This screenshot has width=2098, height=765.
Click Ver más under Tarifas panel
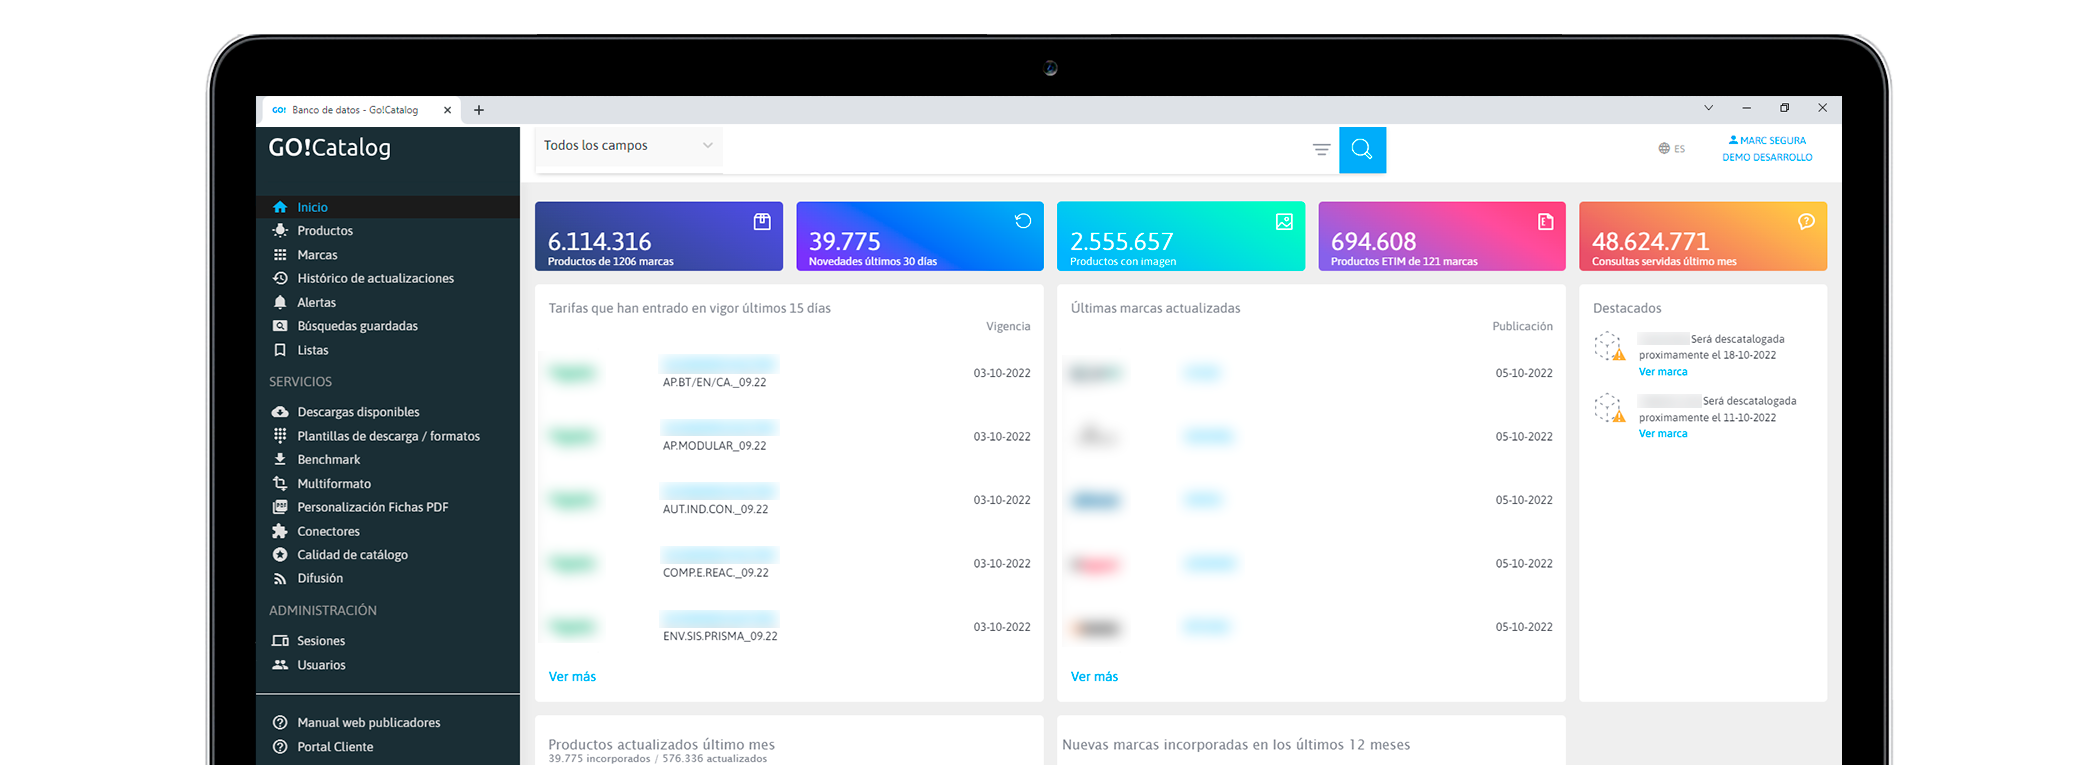point(572,677)
